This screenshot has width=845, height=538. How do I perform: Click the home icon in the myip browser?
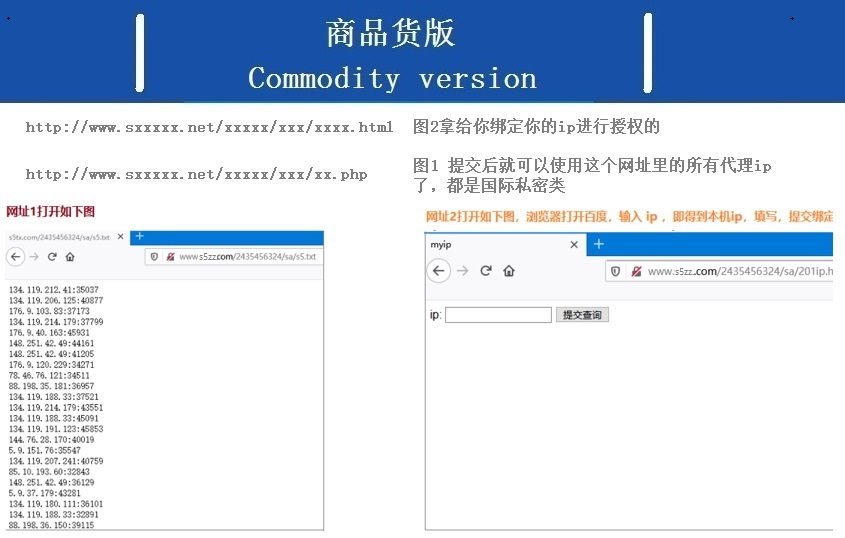pos(509,271)
